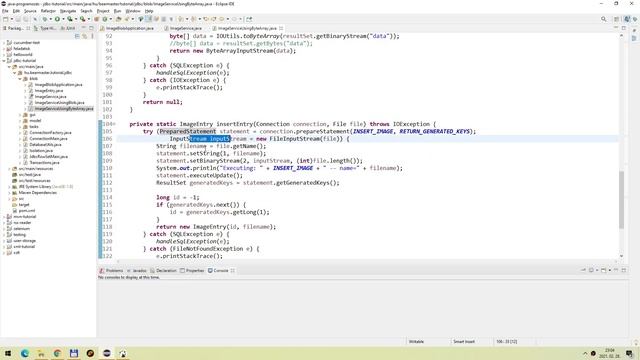Expand the Maven Dependencies node

click(x=9, y=193)
